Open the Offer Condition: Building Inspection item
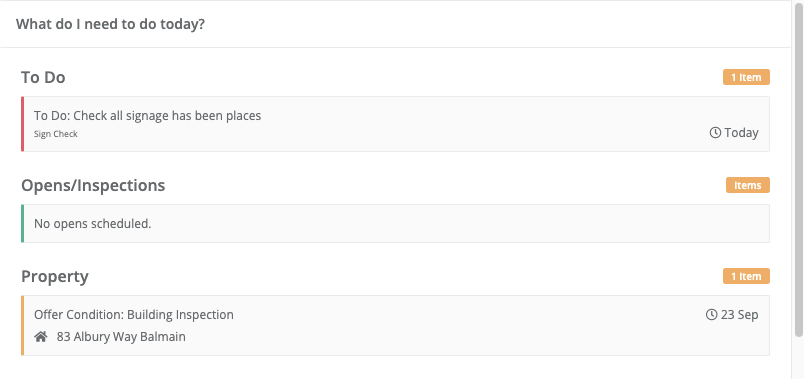Screen dimensions: 804x379 pyautogui.click(x=395, y=325)
